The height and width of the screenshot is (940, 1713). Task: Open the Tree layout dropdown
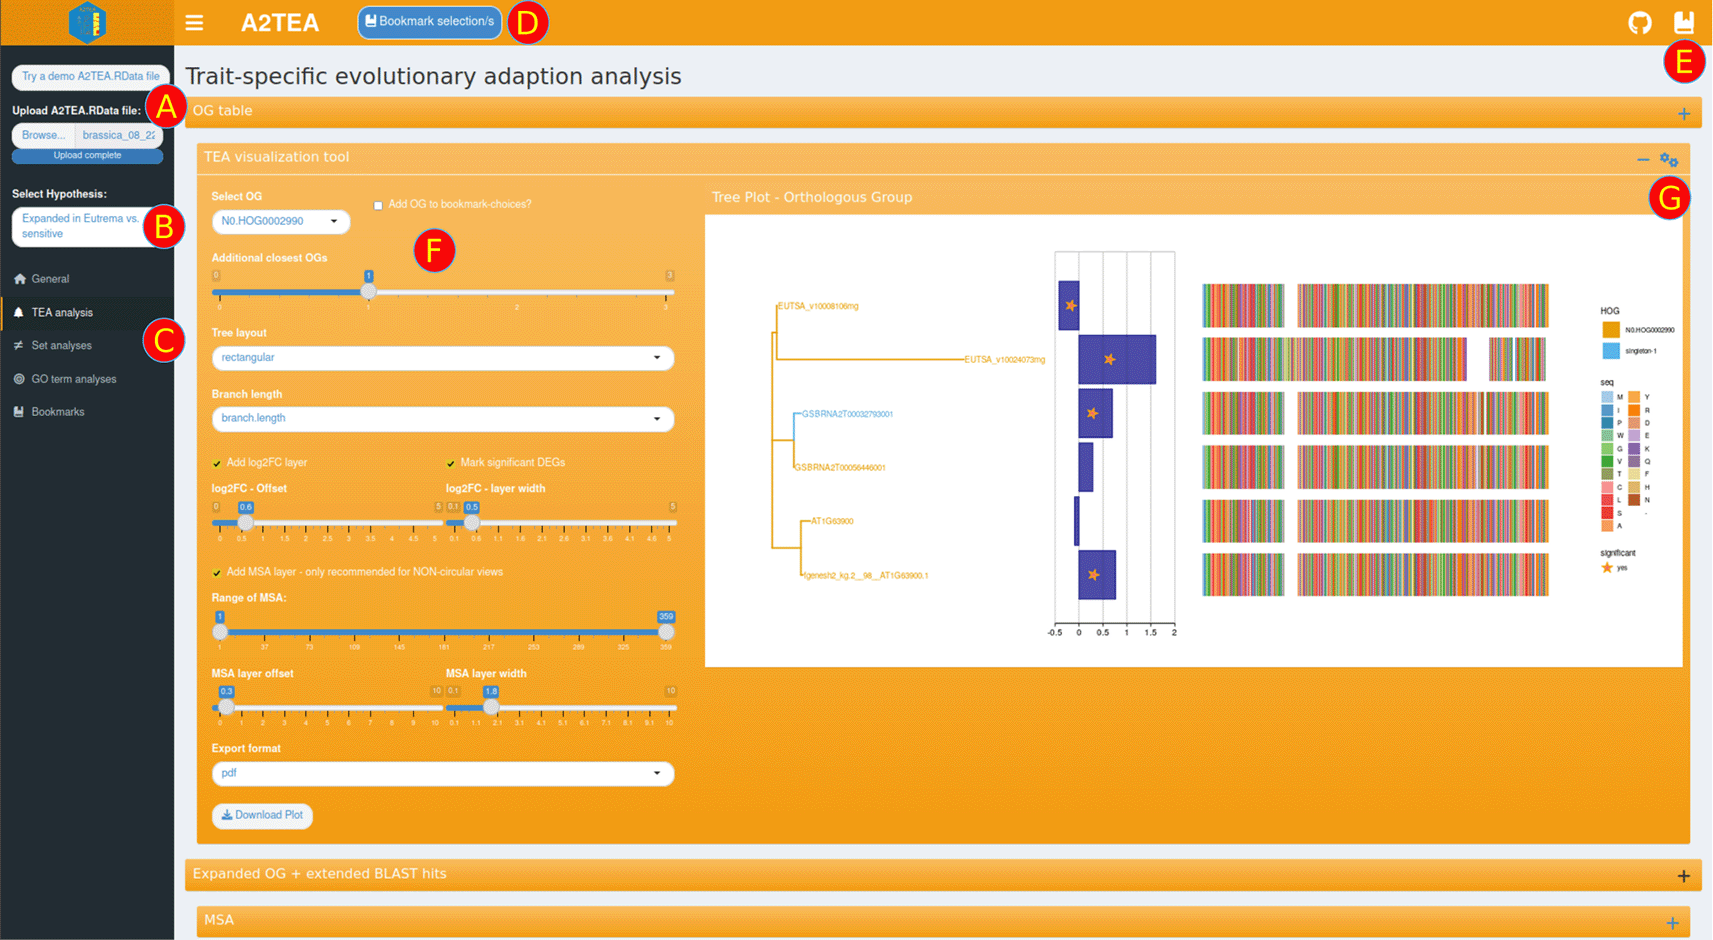coord(442,358)
